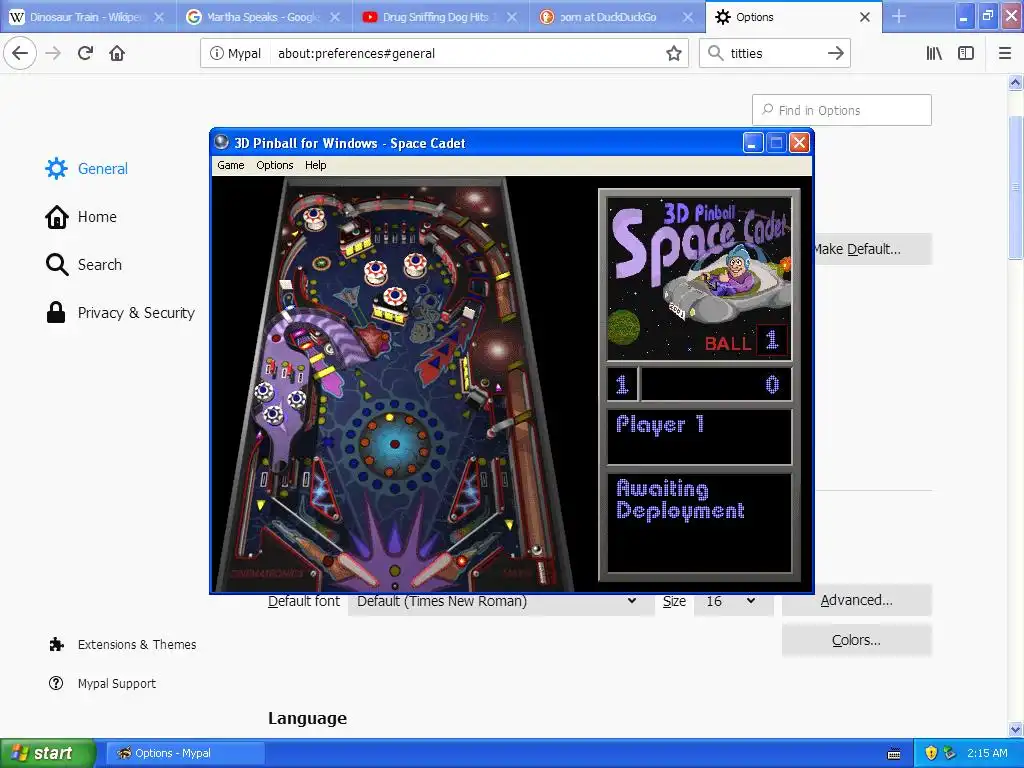Open the hamburger application menu
This screenshot has height=768, width=1024.
pos(1005,53)
